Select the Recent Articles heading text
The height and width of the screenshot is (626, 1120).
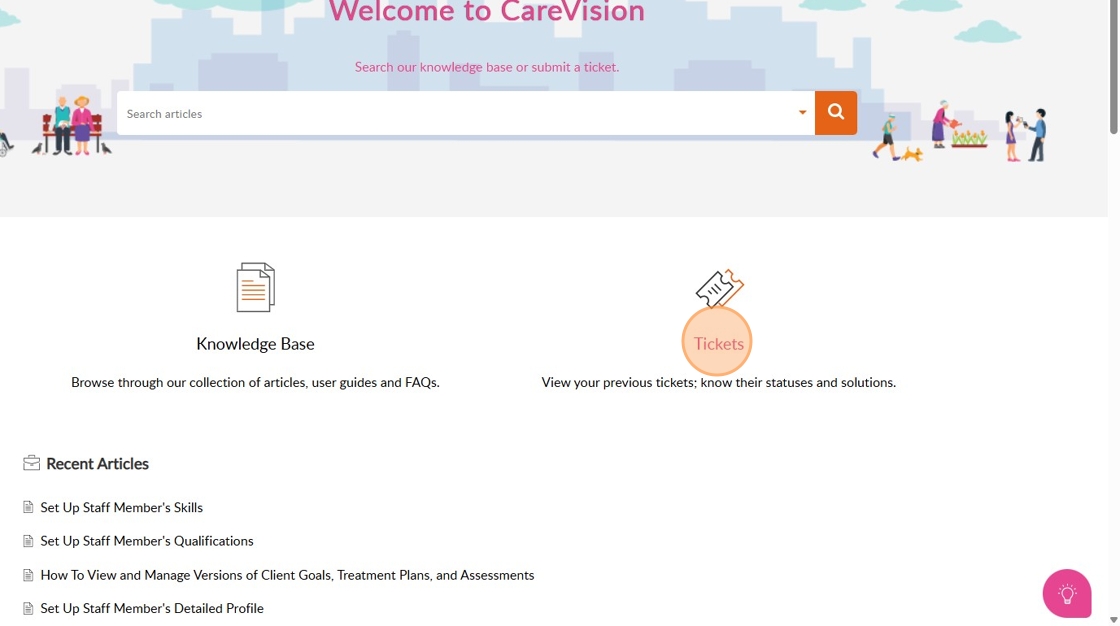point(97,464)
